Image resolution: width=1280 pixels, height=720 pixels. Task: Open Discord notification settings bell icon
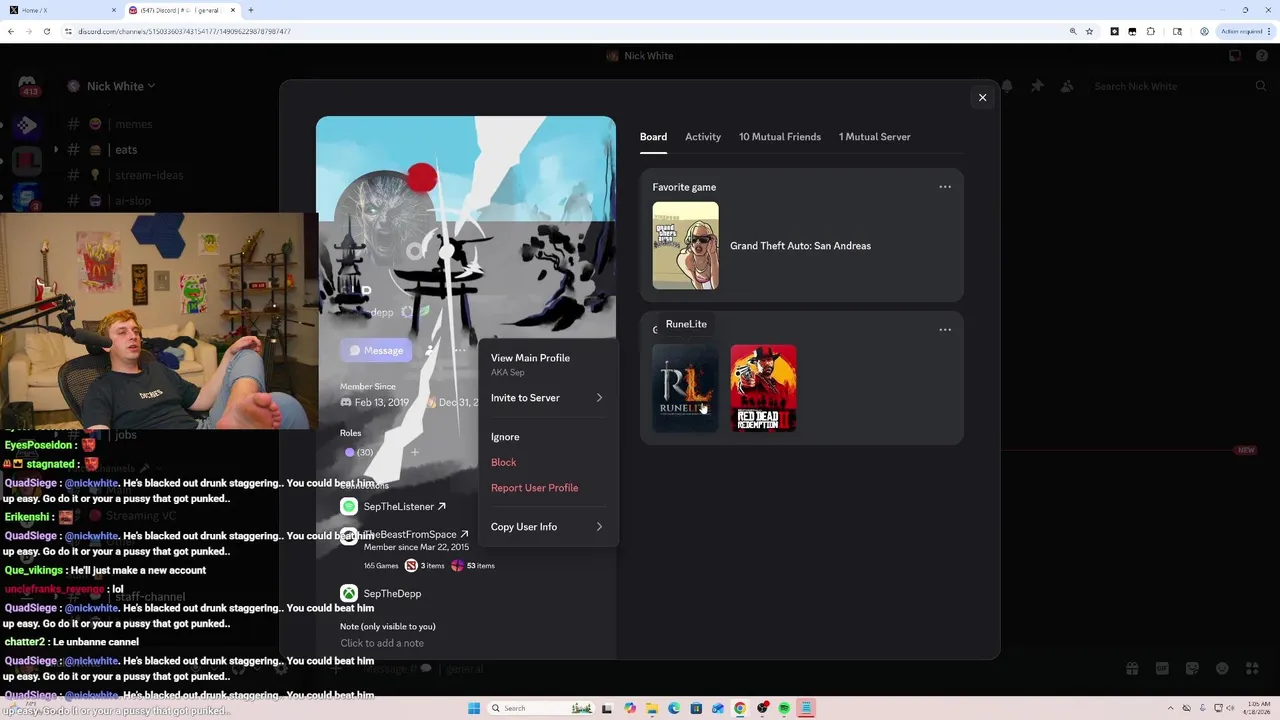coord(1007,86)
